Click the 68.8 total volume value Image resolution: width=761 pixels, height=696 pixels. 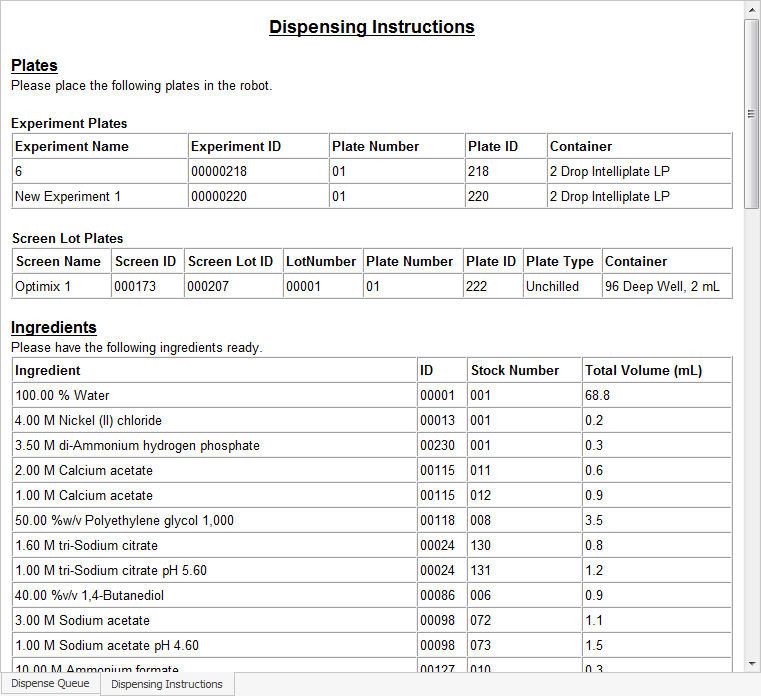[598, 396]
